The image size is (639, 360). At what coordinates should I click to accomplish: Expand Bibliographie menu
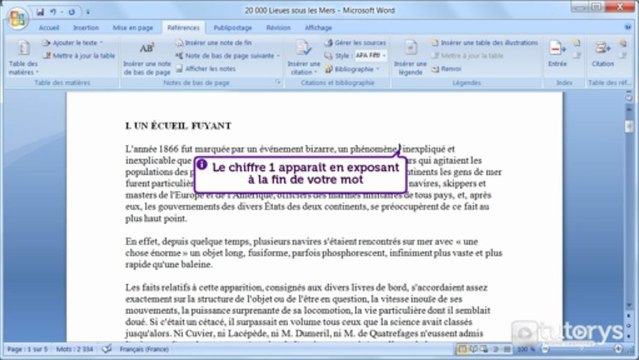pos(353,69)
